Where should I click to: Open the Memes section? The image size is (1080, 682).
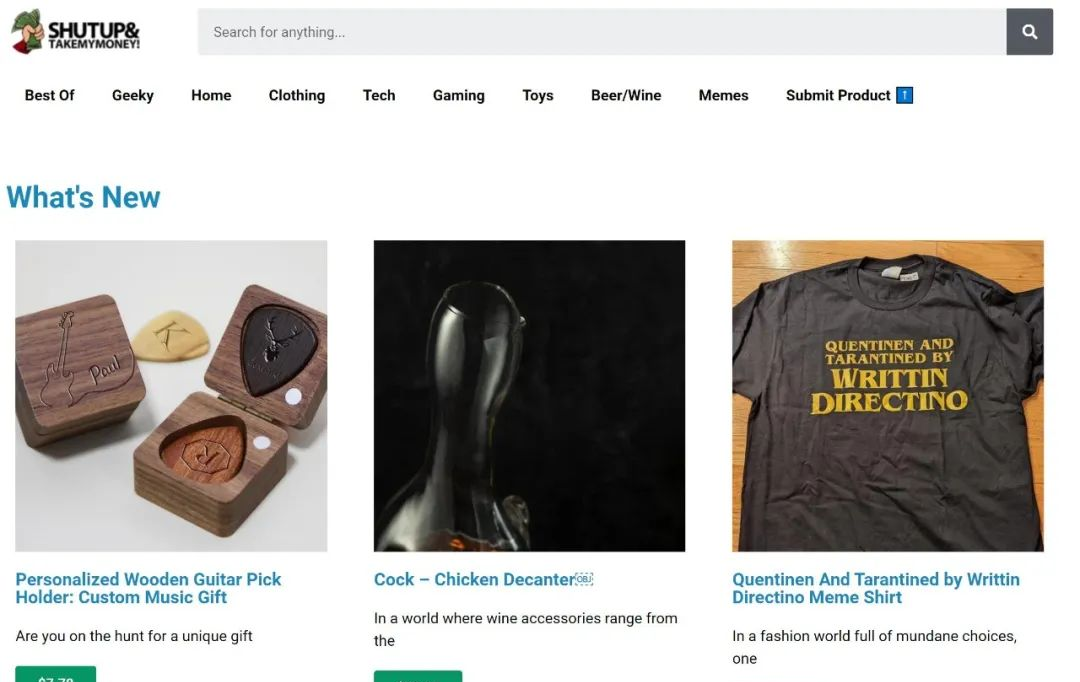click(723, 95)
